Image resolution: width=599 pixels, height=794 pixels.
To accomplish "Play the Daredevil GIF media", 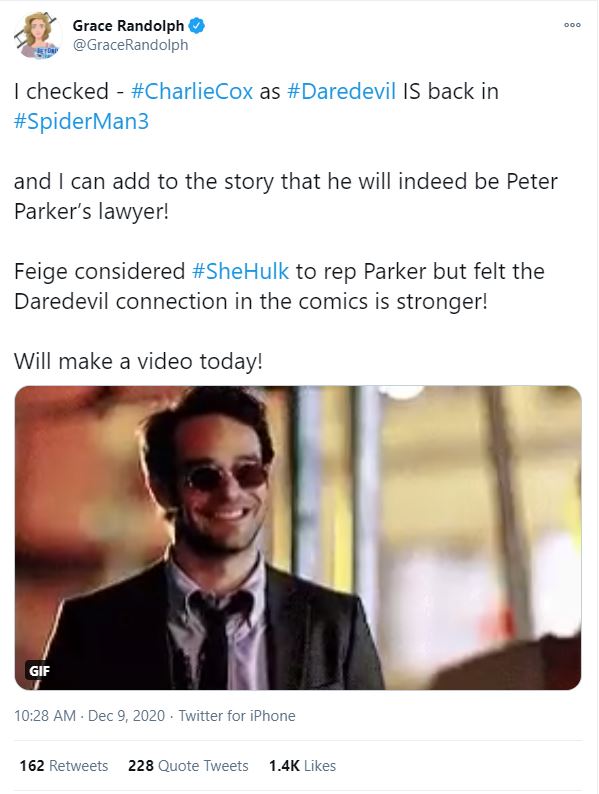I will [x=298, y=538].
